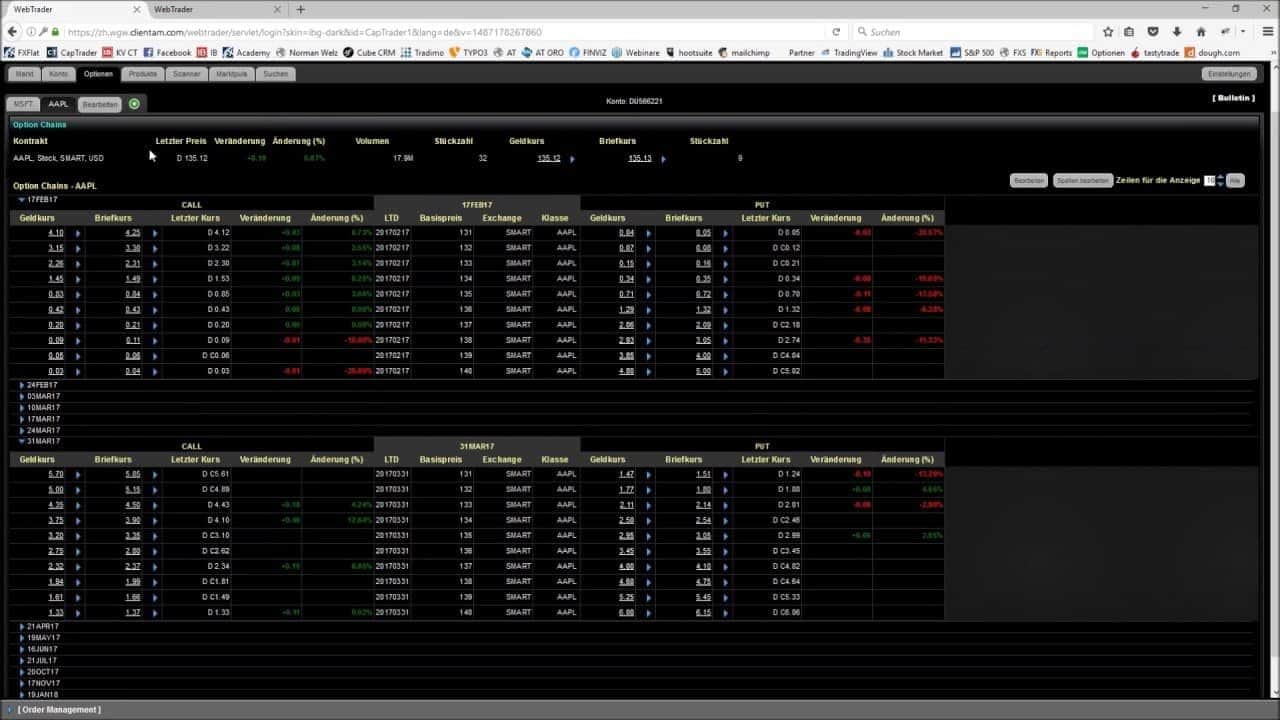
Task: Click Bearbeiten button next to AAPL tab
Action: 100,104
